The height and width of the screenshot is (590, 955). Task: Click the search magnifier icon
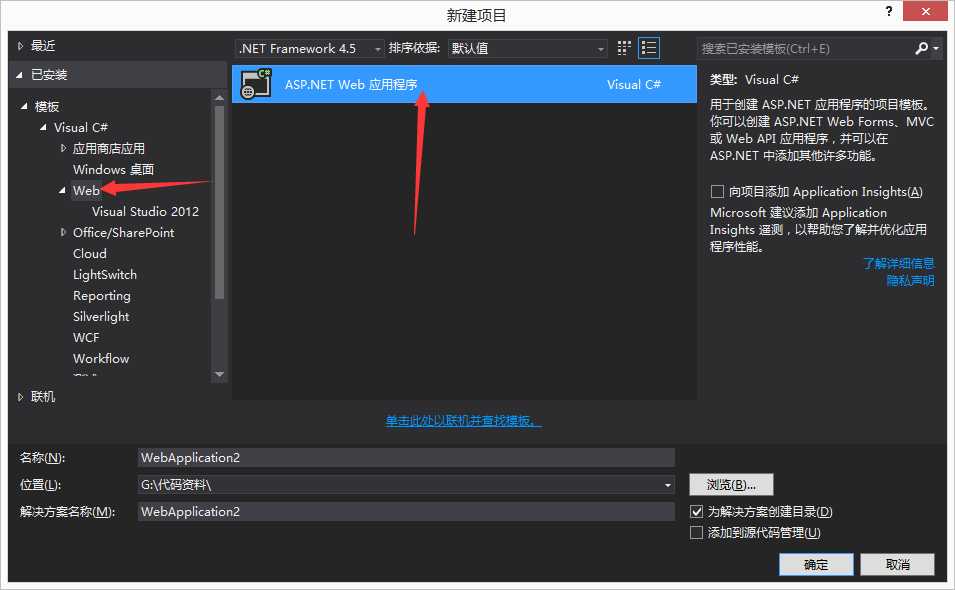(922, 48)
